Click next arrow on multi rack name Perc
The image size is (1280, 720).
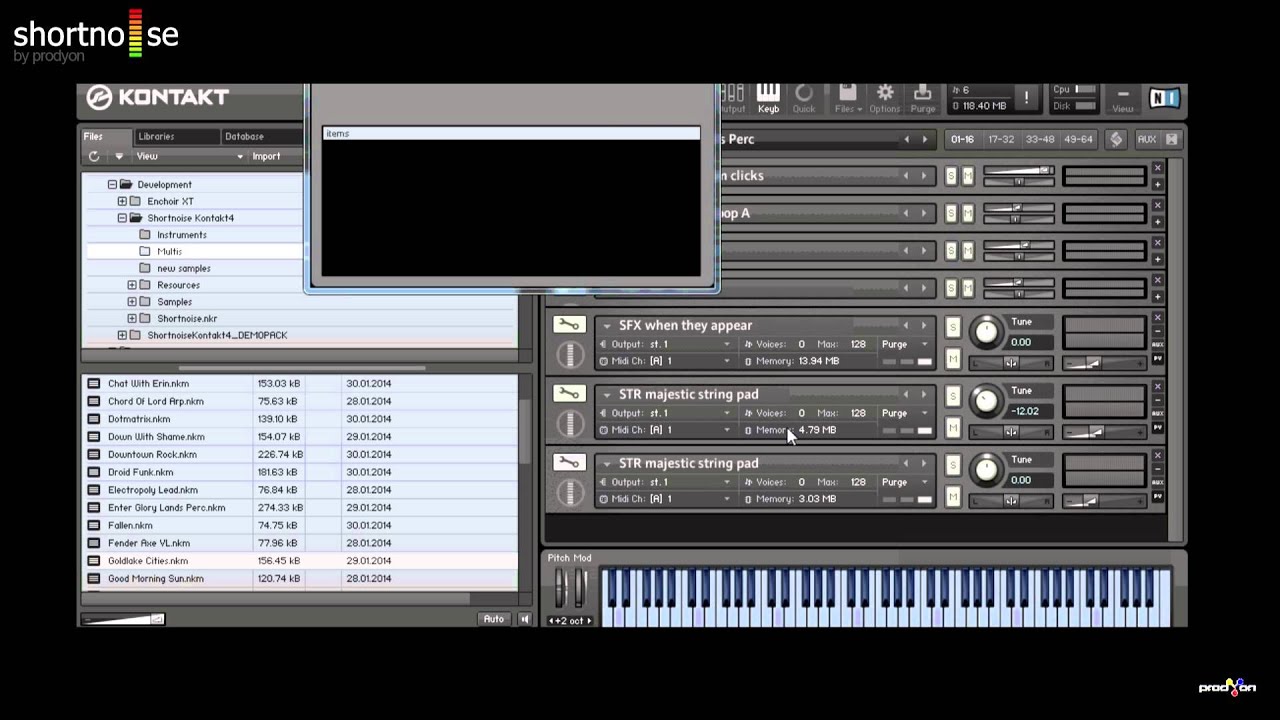click(x=924, y=139)
